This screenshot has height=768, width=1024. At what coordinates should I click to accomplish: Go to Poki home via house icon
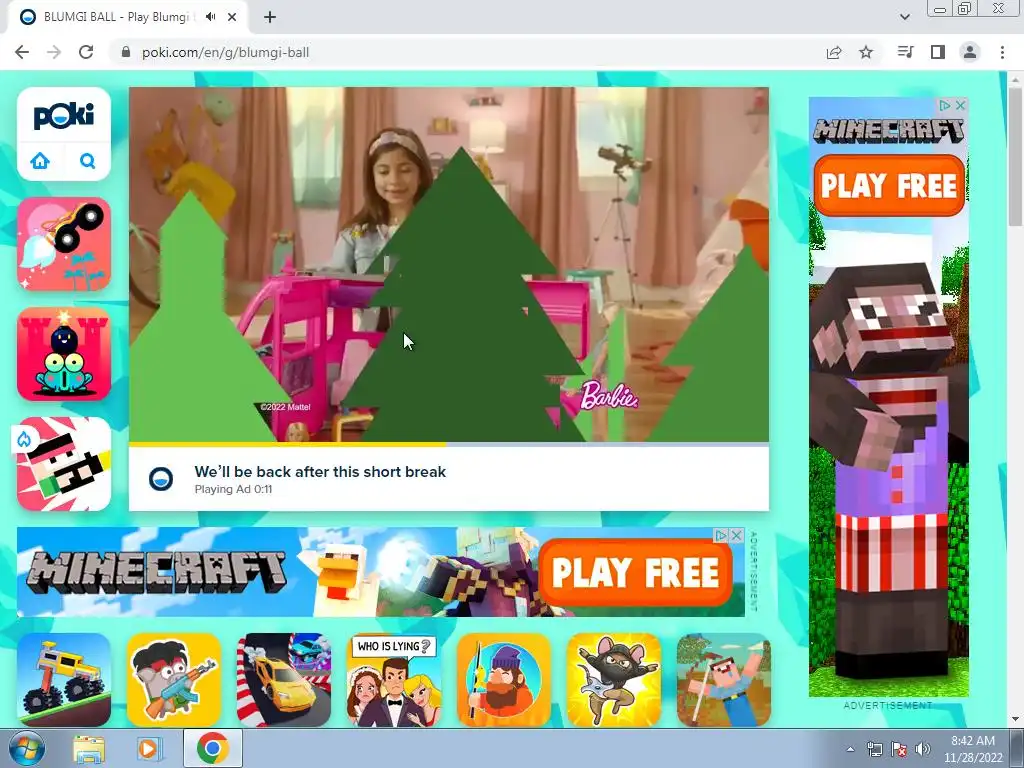[40, 161]
